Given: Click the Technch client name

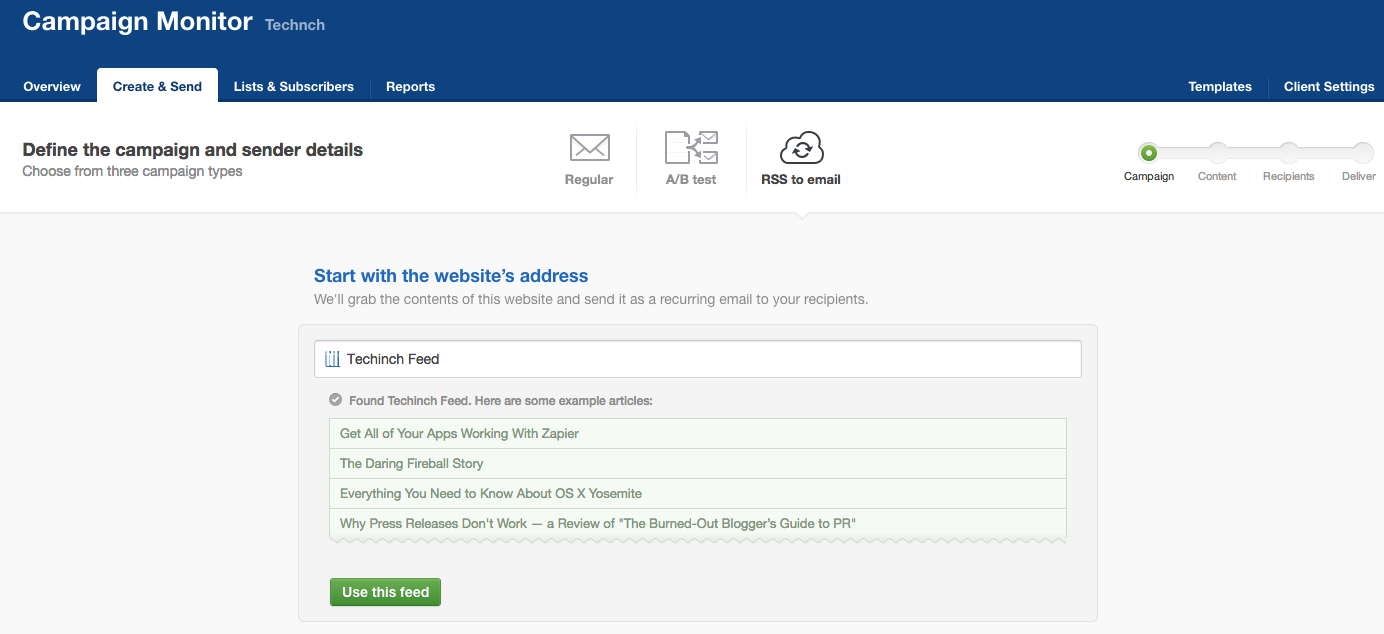Looking at the screenshot, I should pos(295,24).
